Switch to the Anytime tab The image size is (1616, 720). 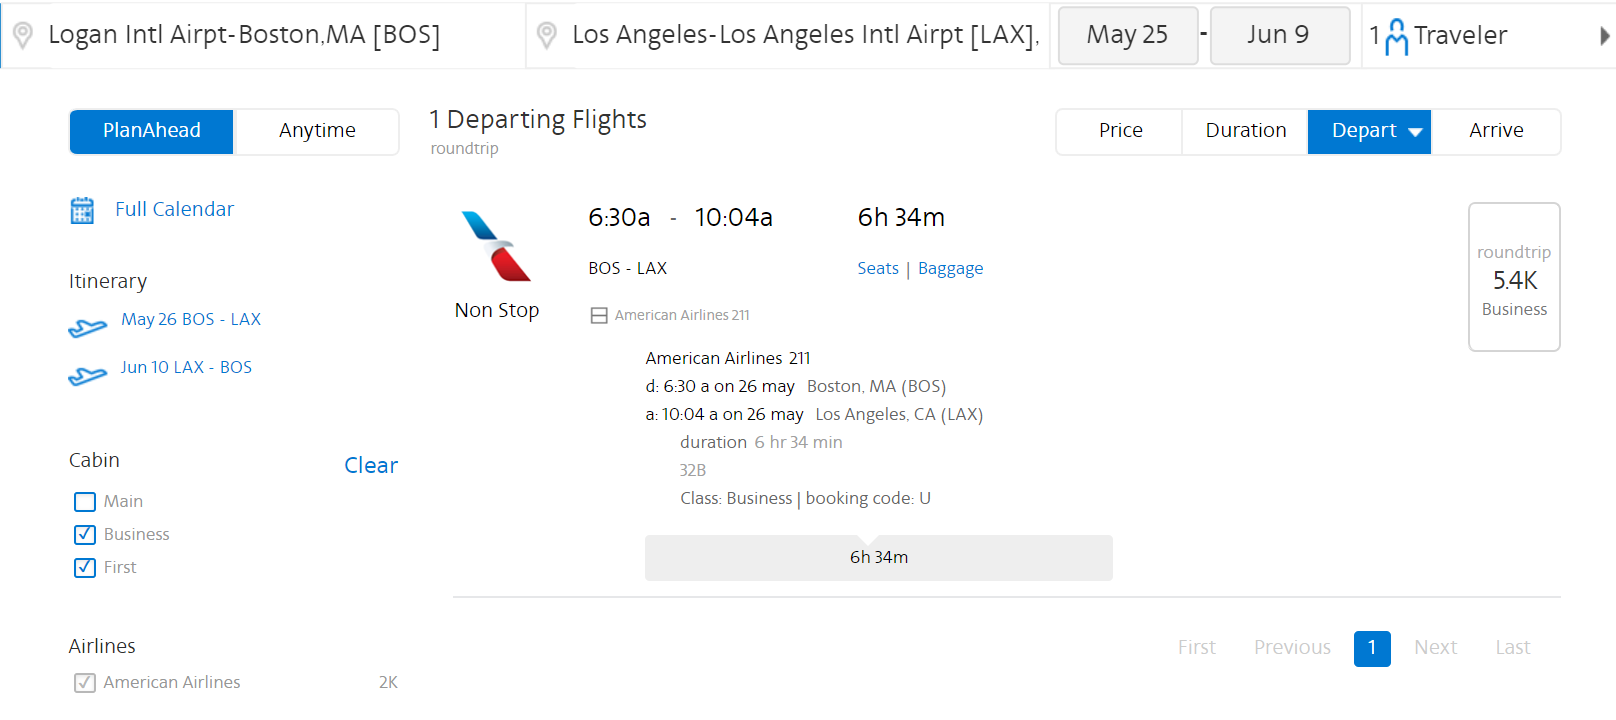317,131
